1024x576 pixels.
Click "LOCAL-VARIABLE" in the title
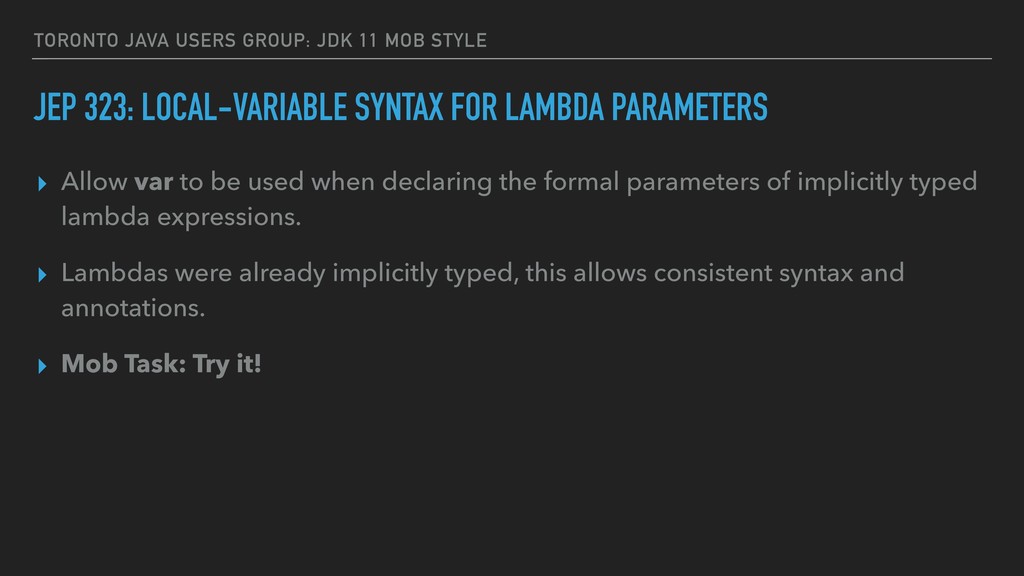click(x=244, y=107)
